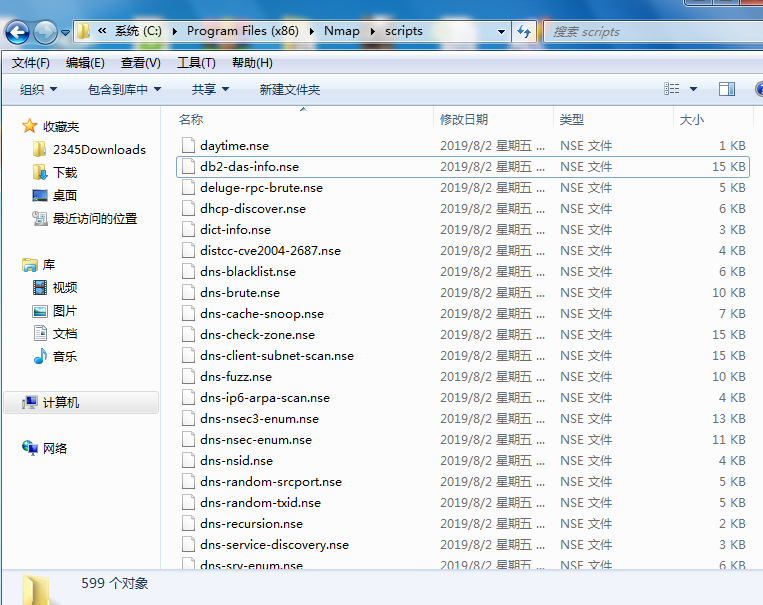Viewport: 763px width, 605px height.
Task: Open the 文档 library
Action: coord(65,333)
